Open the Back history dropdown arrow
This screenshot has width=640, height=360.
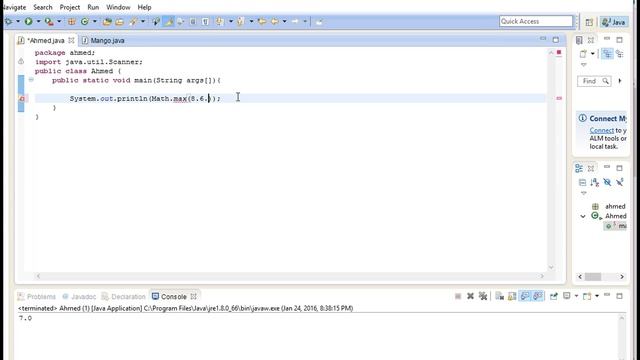(284, 22)
